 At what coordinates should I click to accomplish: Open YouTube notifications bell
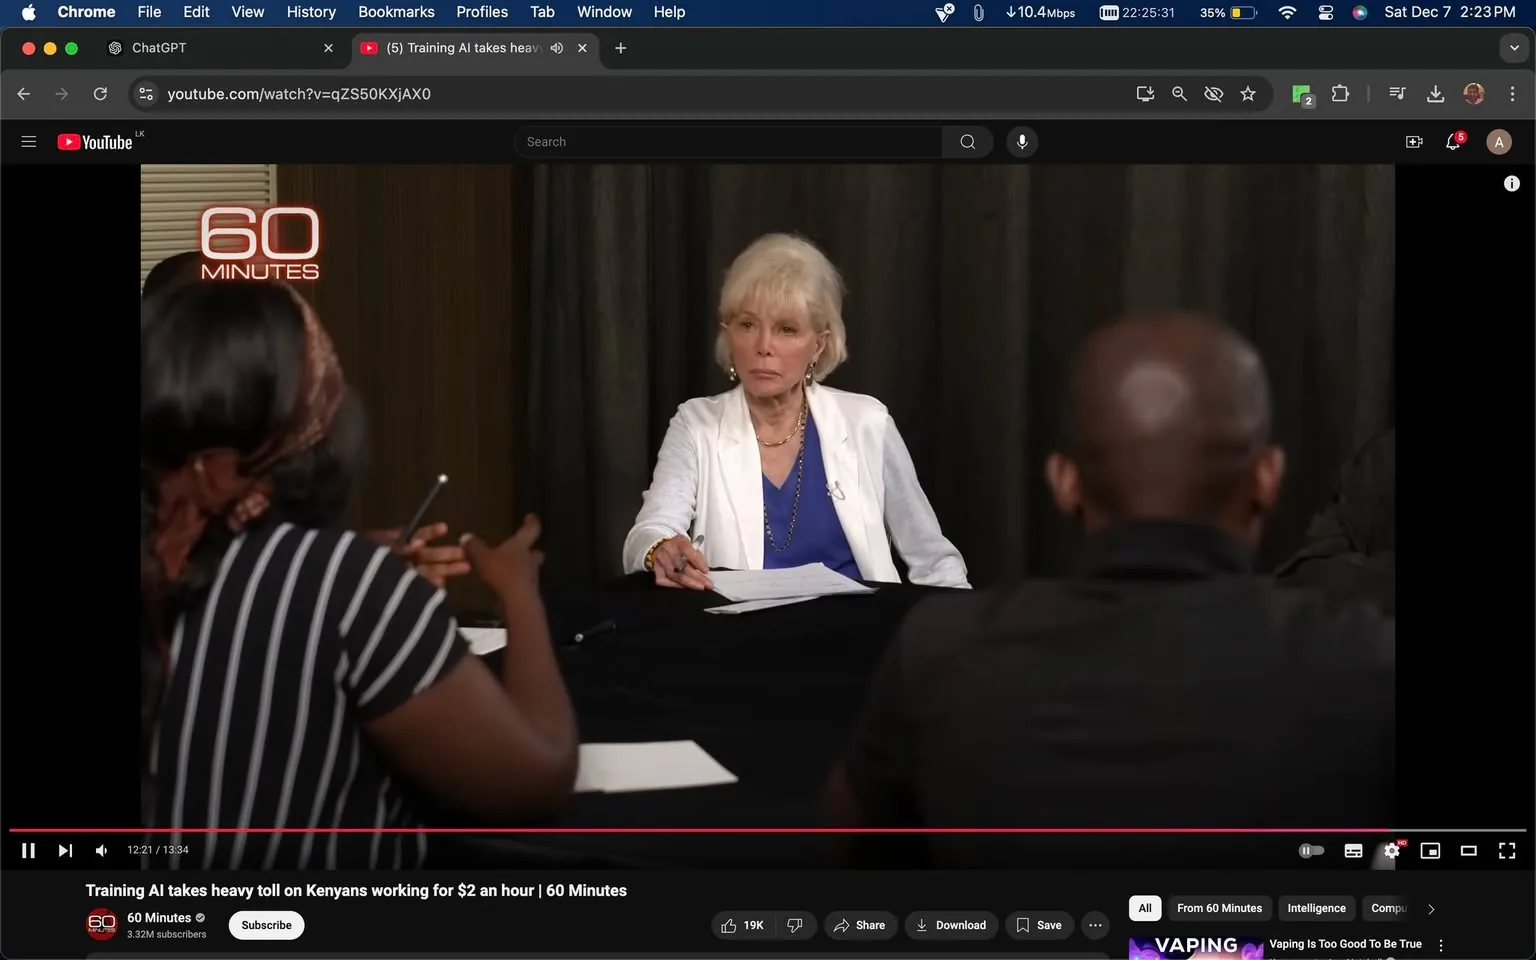(x=1452, y=141)
